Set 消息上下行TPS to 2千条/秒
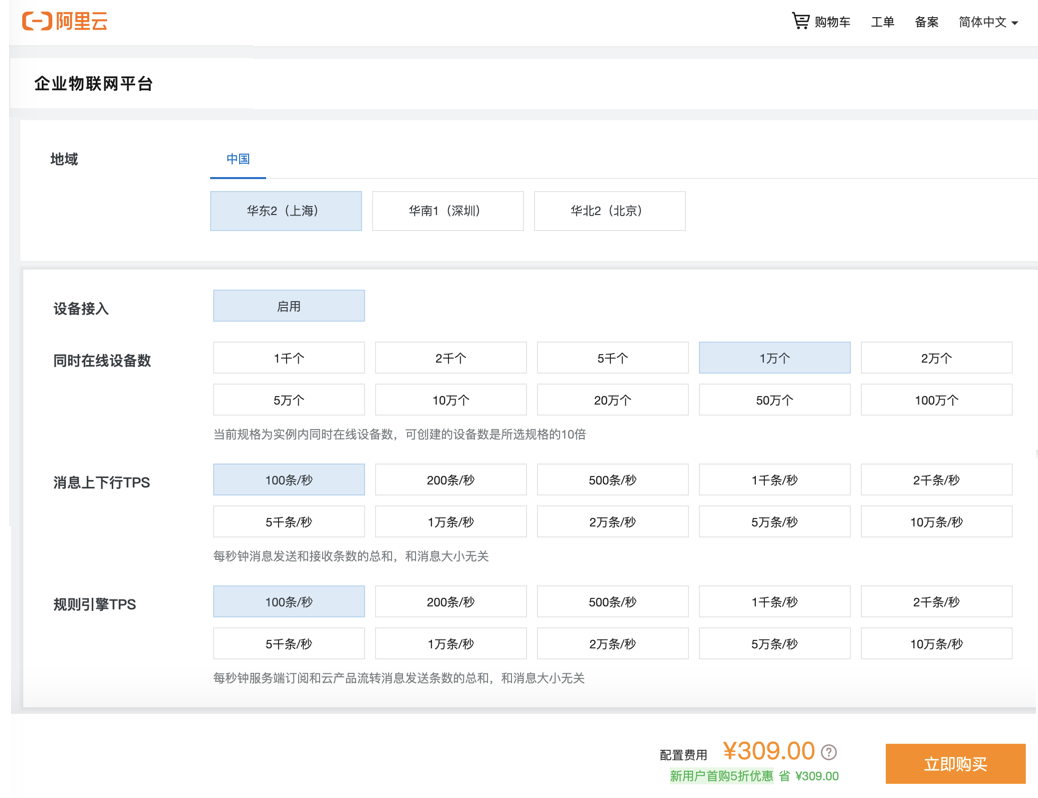This screenshot has height=798, width=1038. tap(937, 480)
